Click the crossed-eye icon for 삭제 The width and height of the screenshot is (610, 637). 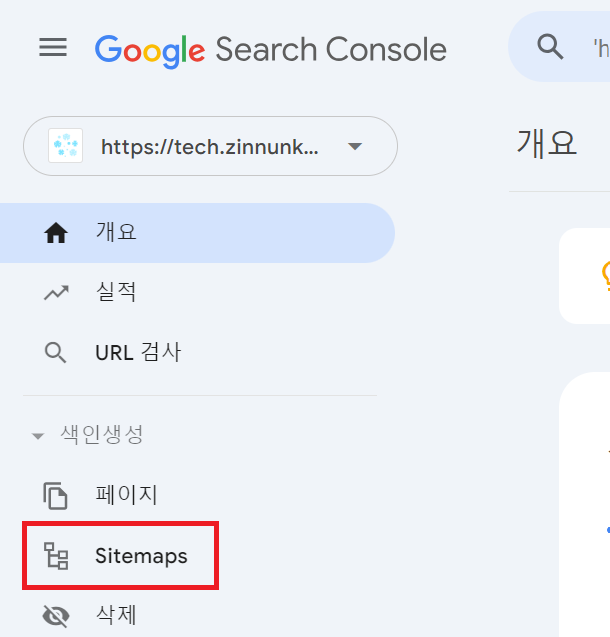(x=56, y=616)
